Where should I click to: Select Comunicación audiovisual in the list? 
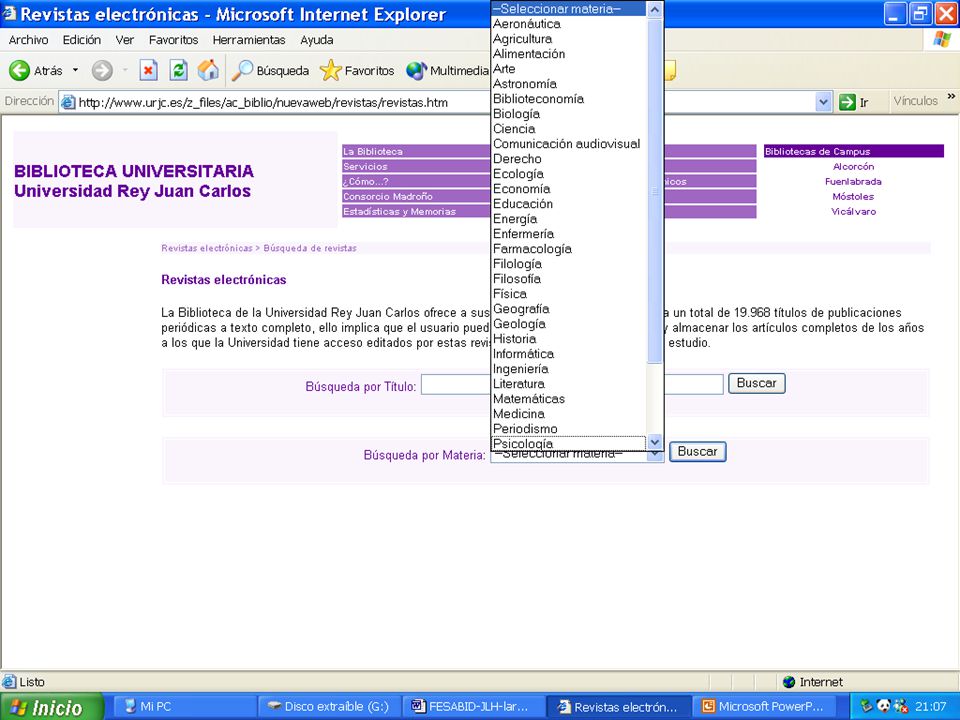point(569,144)
